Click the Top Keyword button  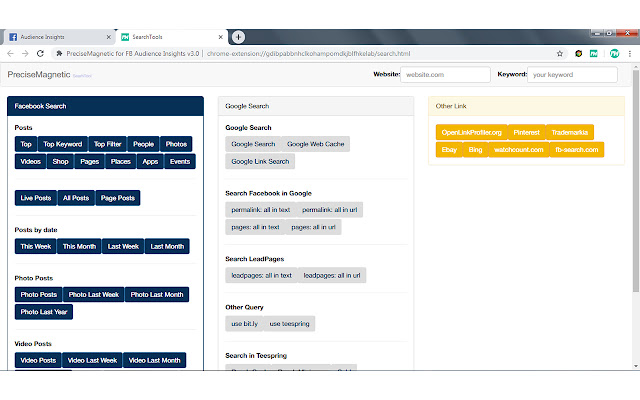click(x=63, y=144)
